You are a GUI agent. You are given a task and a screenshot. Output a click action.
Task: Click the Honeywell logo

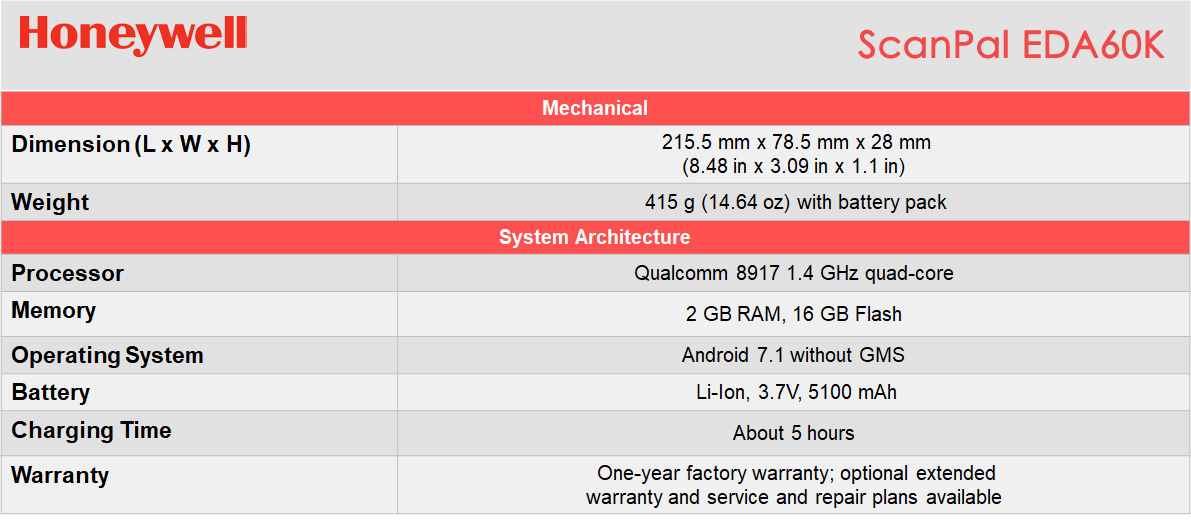133,34
